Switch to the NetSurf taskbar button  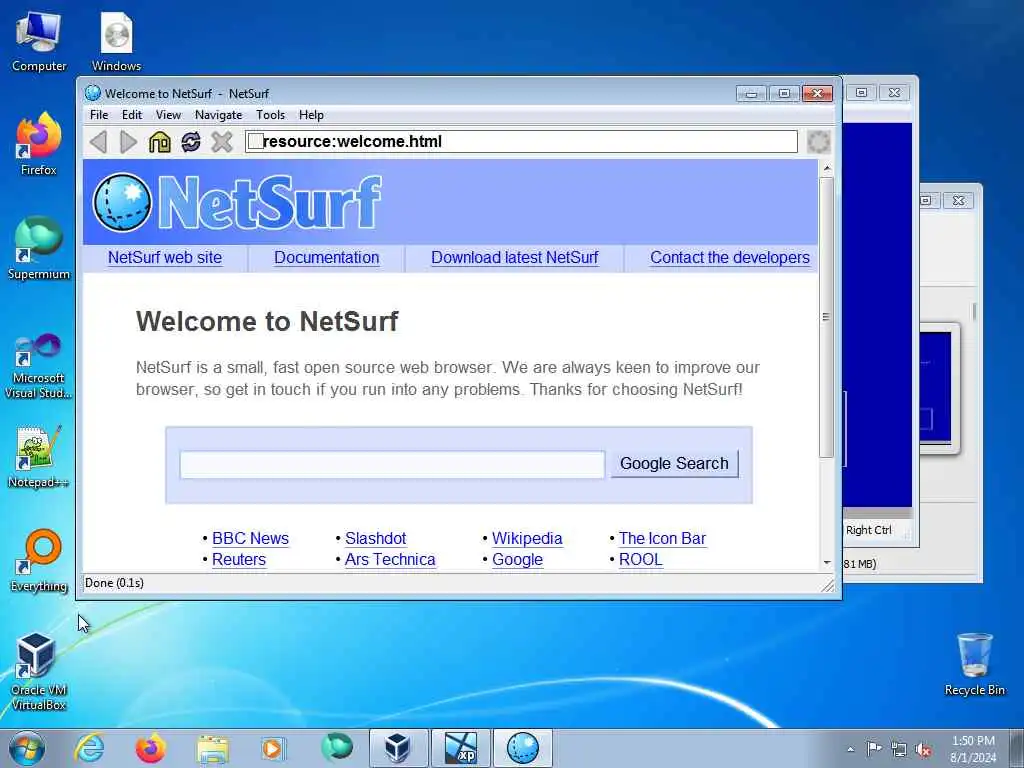pyautogui.click(x=522, y=748)
